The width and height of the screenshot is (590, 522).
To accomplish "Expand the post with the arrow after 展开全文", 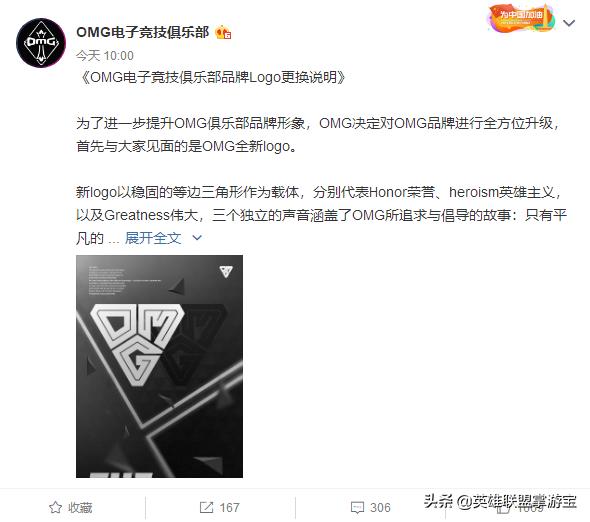I will tap(197, 238).
